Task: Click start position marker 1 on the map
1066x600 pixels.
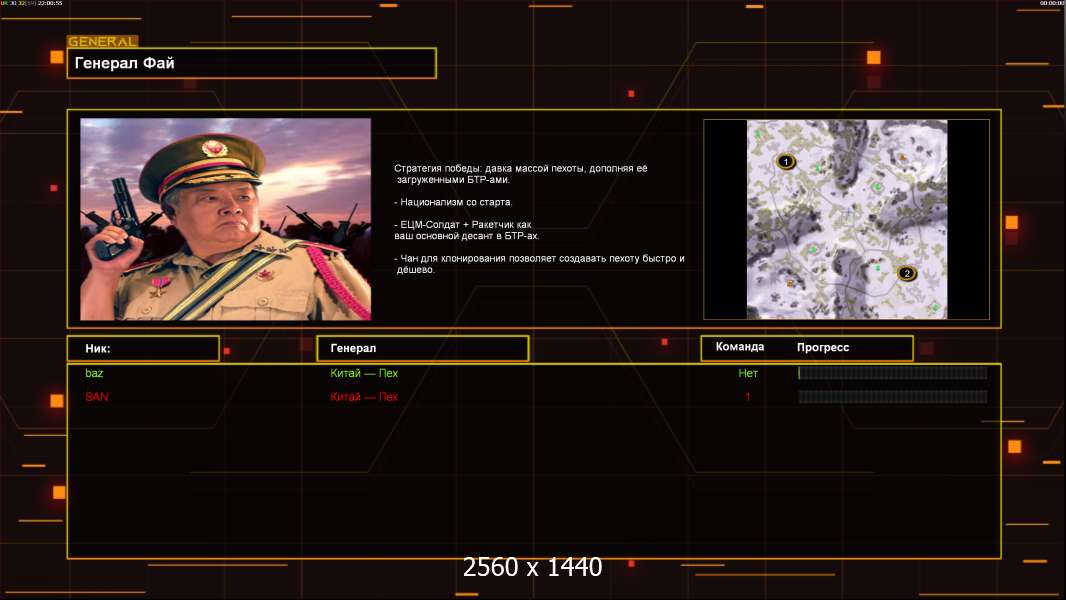Action: click(x=785, y=161)
